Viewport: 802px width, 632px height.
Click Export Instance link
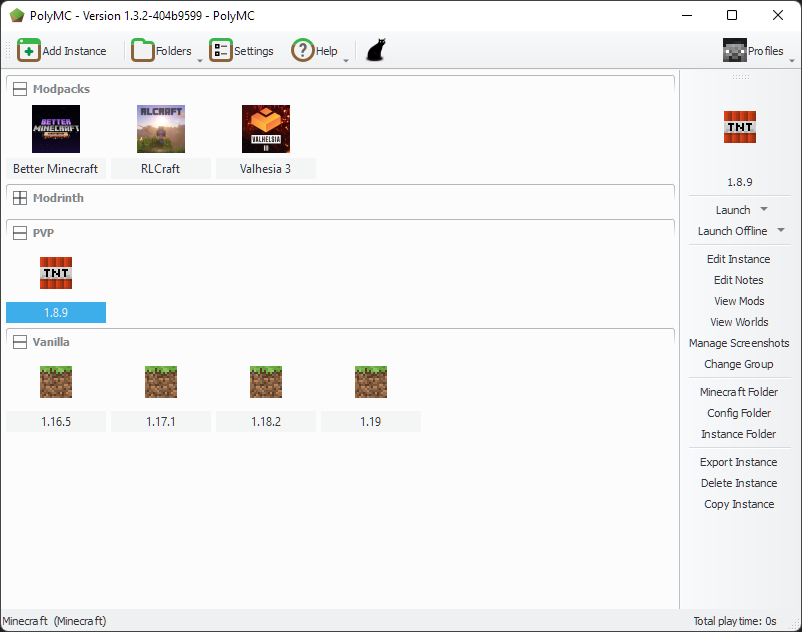click(x=738, y=462)
